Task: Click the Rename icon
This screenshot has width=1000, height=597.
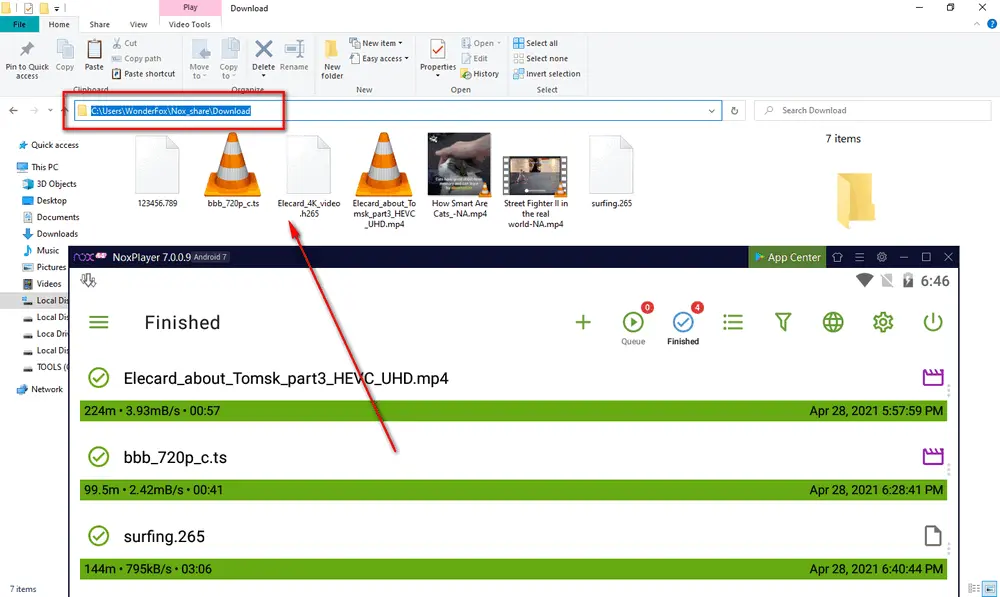Action: 294,48
